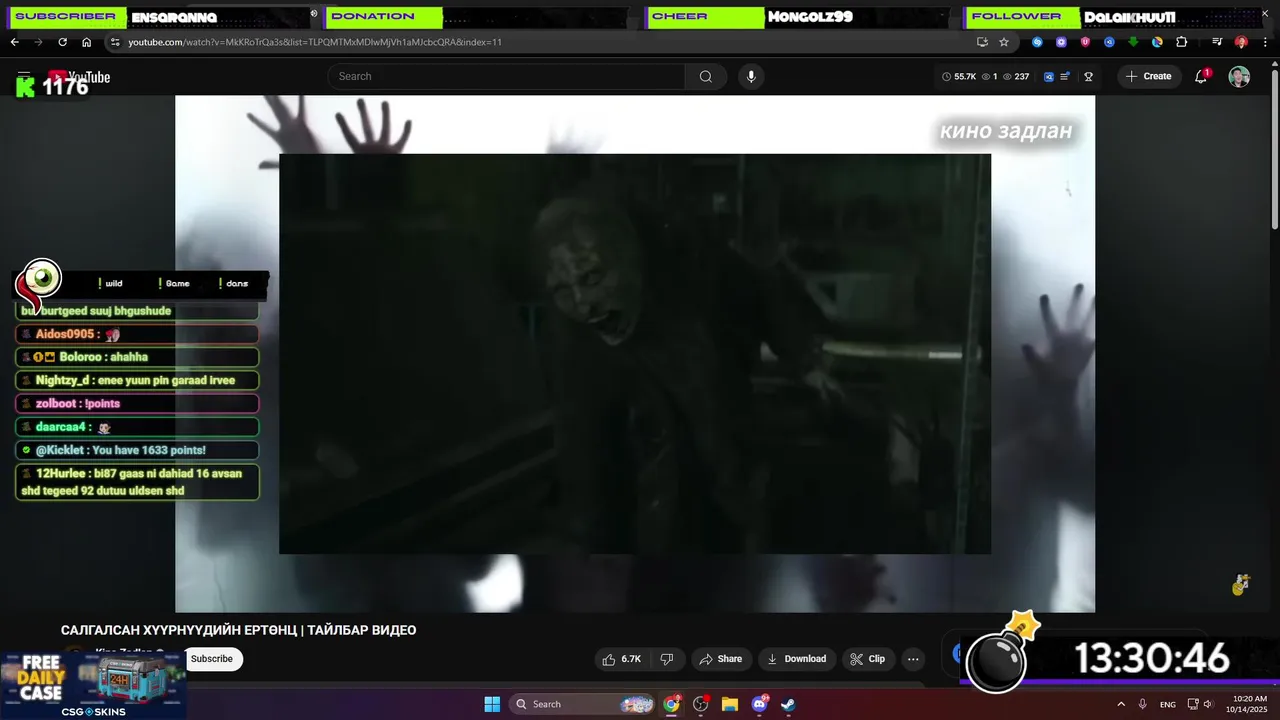Switch the ENG input language

coord(1168,704)
